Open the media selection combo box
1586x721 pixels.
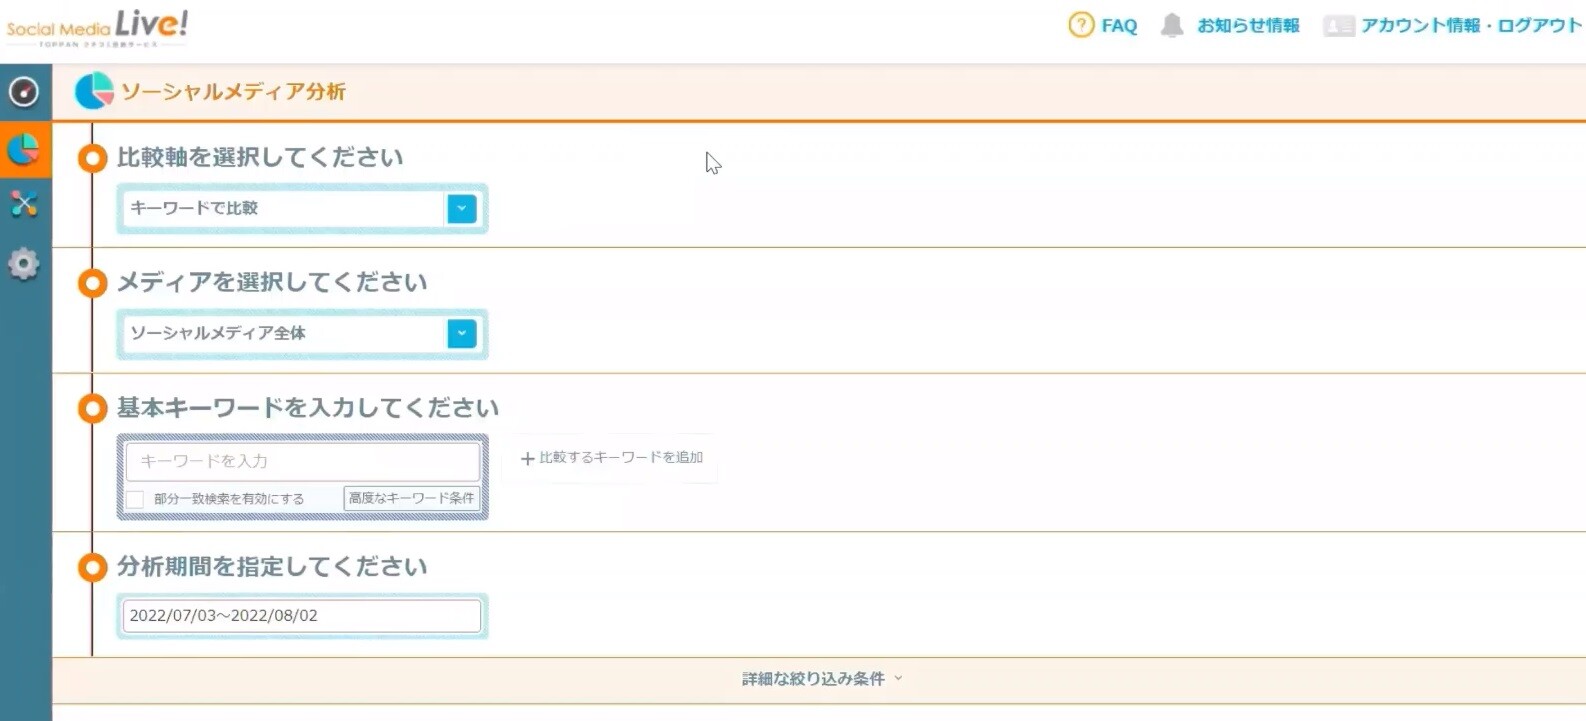pyautogui.click(x=302, y=333)
